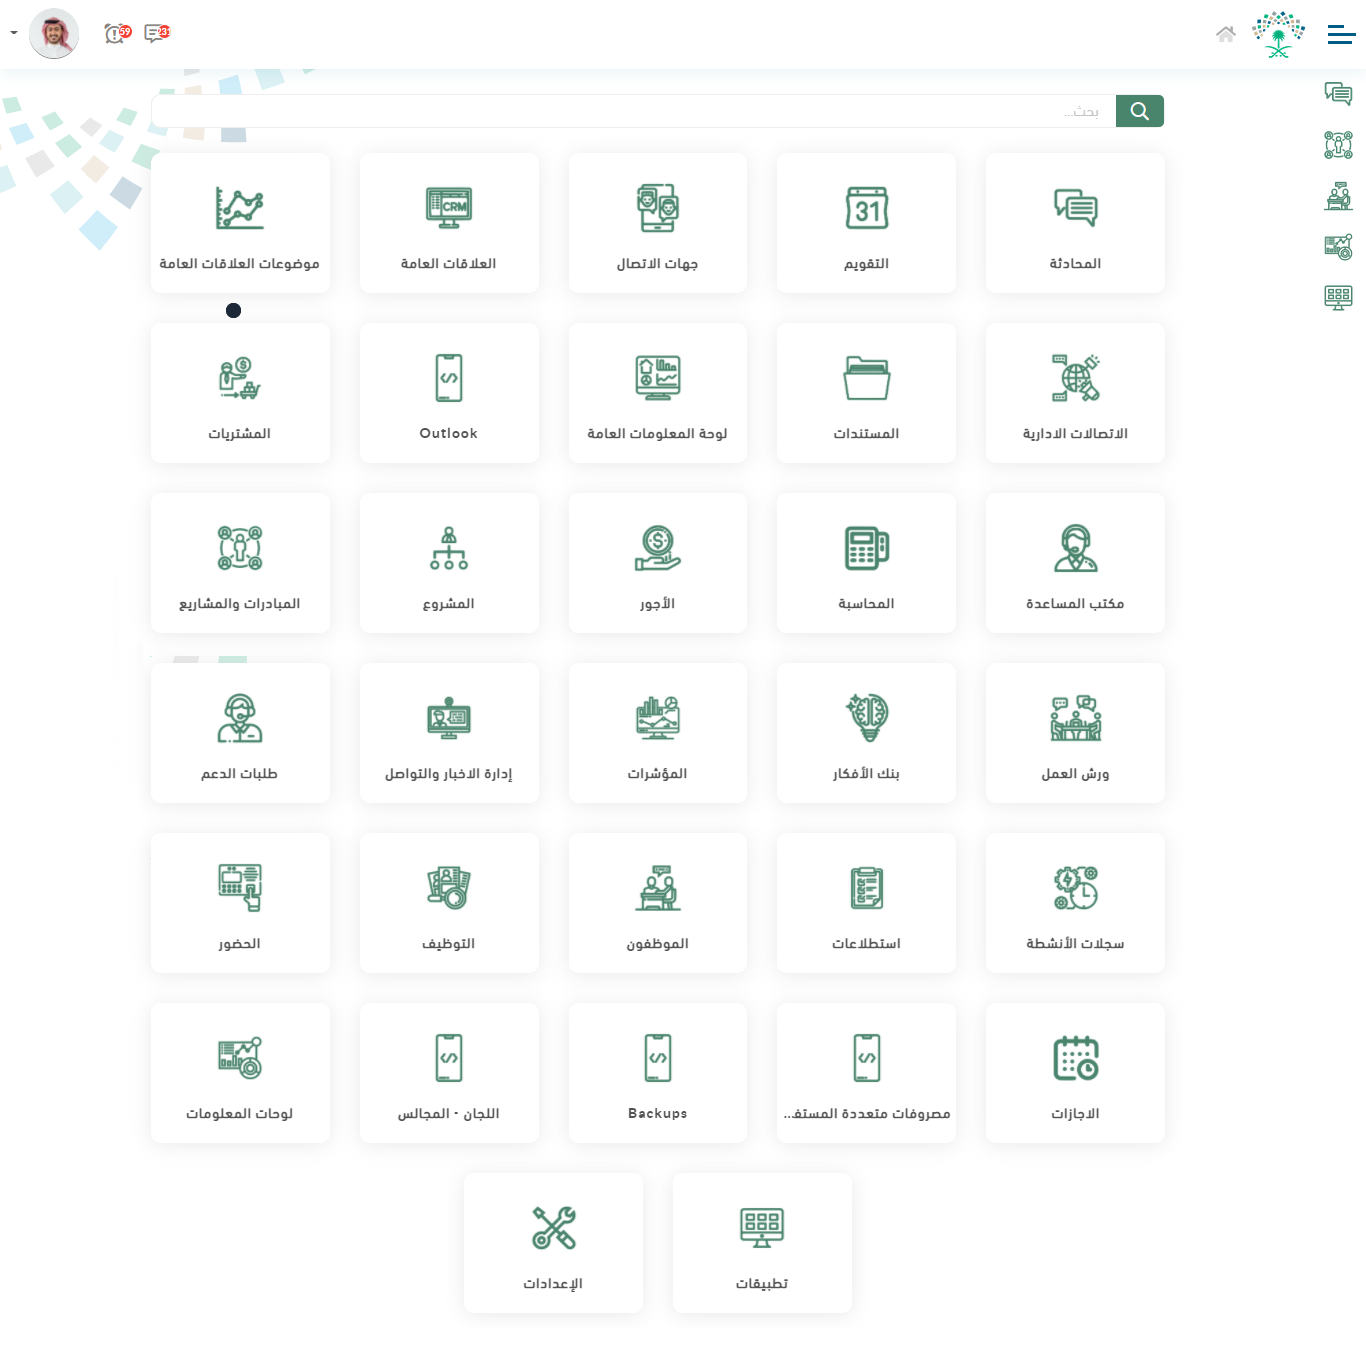Launch the Outlook app tile

[x=449, y=393]
